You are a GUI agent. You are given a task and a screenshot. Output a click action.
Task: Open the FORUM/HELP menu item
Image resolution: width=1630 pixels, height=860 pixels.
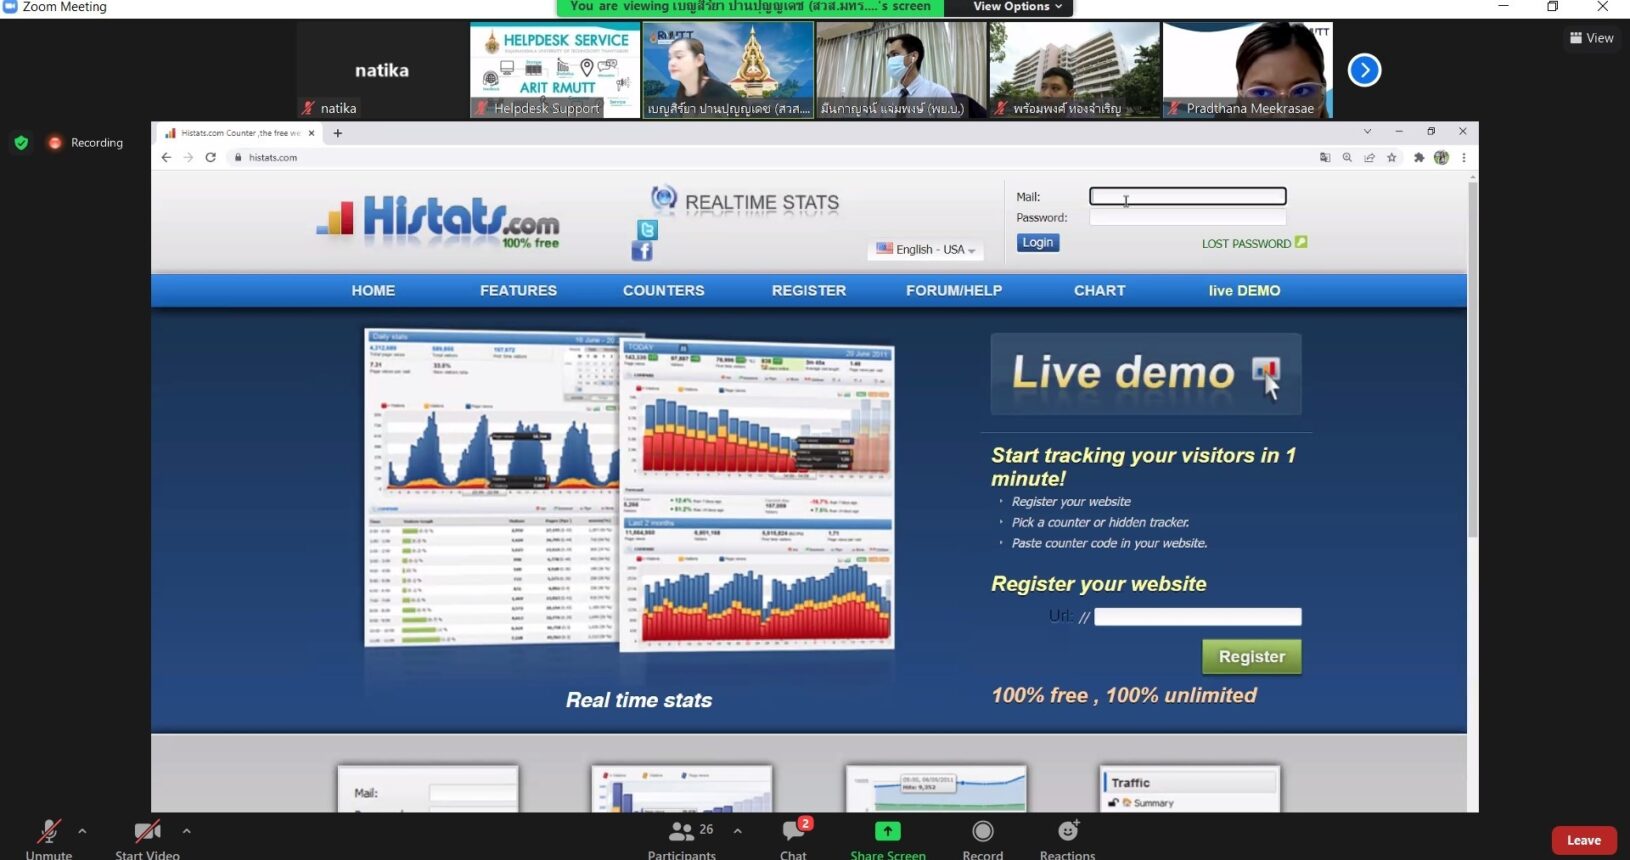[954, 291]
